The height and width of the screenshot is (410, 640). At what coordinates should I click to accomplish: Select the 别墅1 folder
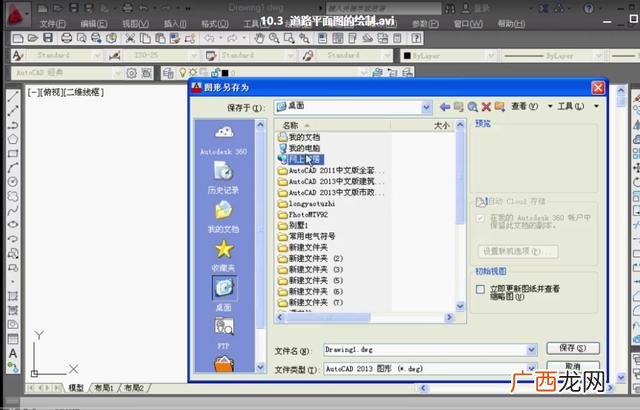coord(293,225)
